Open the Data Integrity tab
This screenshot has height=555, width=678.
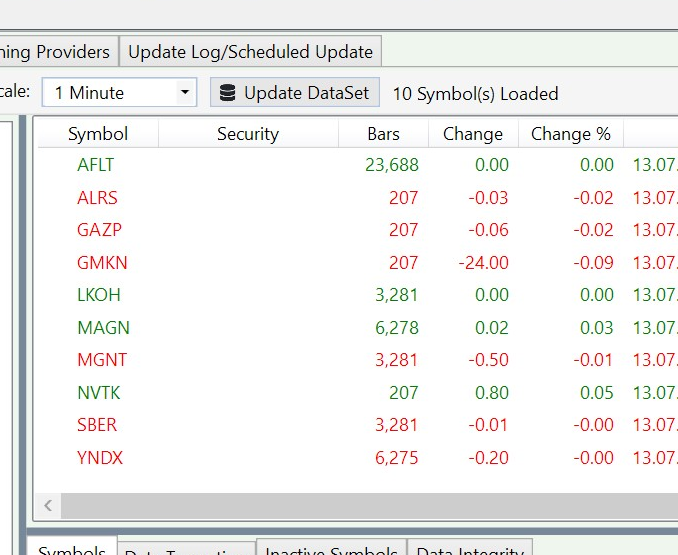(x=470, y=548)
